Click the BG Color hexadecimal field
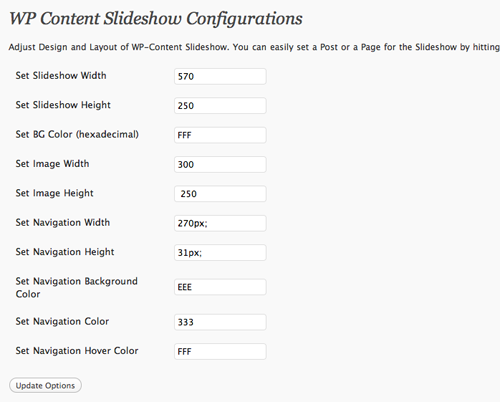The image size is (500, 402). tap(220, 135)
